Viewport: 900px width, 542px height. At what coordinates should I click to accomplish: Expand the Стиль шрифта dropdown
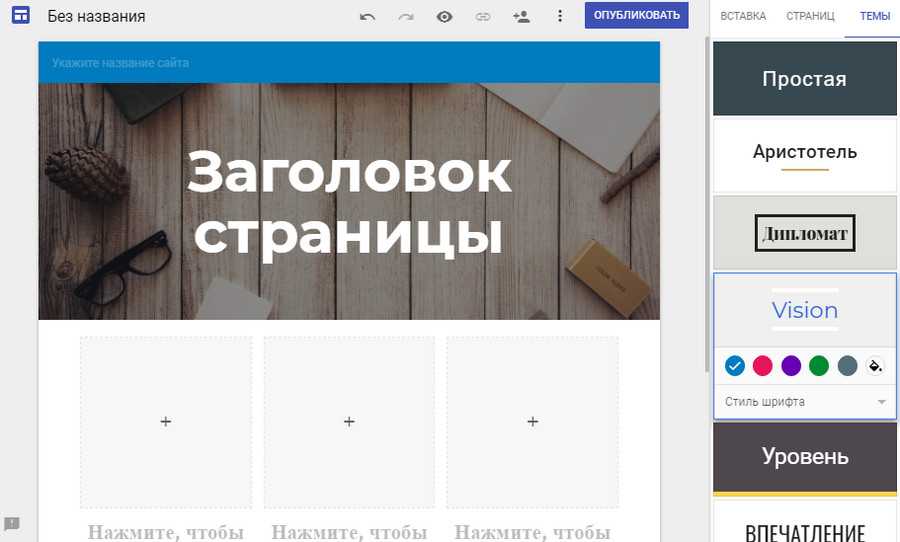click(805, 402)
